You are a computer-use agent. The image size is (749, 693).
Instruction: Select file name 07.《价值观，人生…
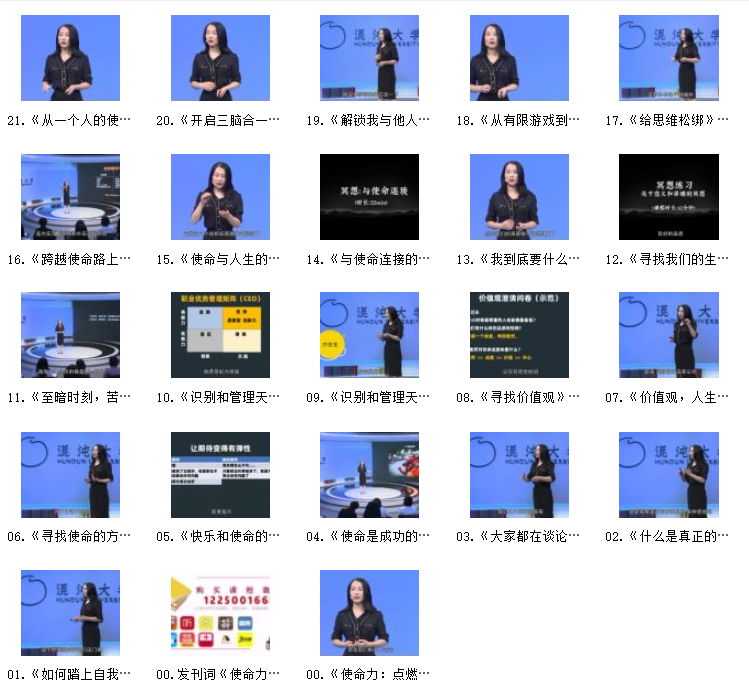667,397
